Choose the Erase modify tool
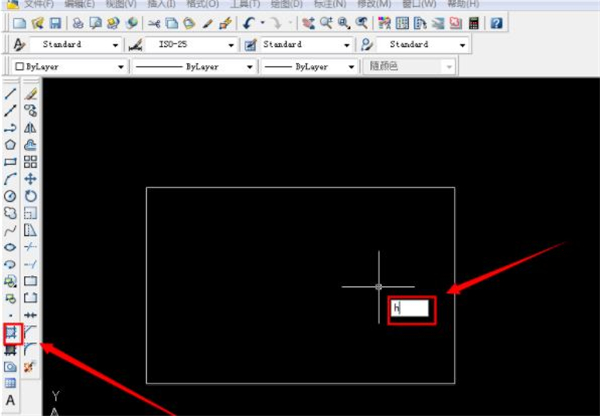The image size is (600, 416). [30, 94]
